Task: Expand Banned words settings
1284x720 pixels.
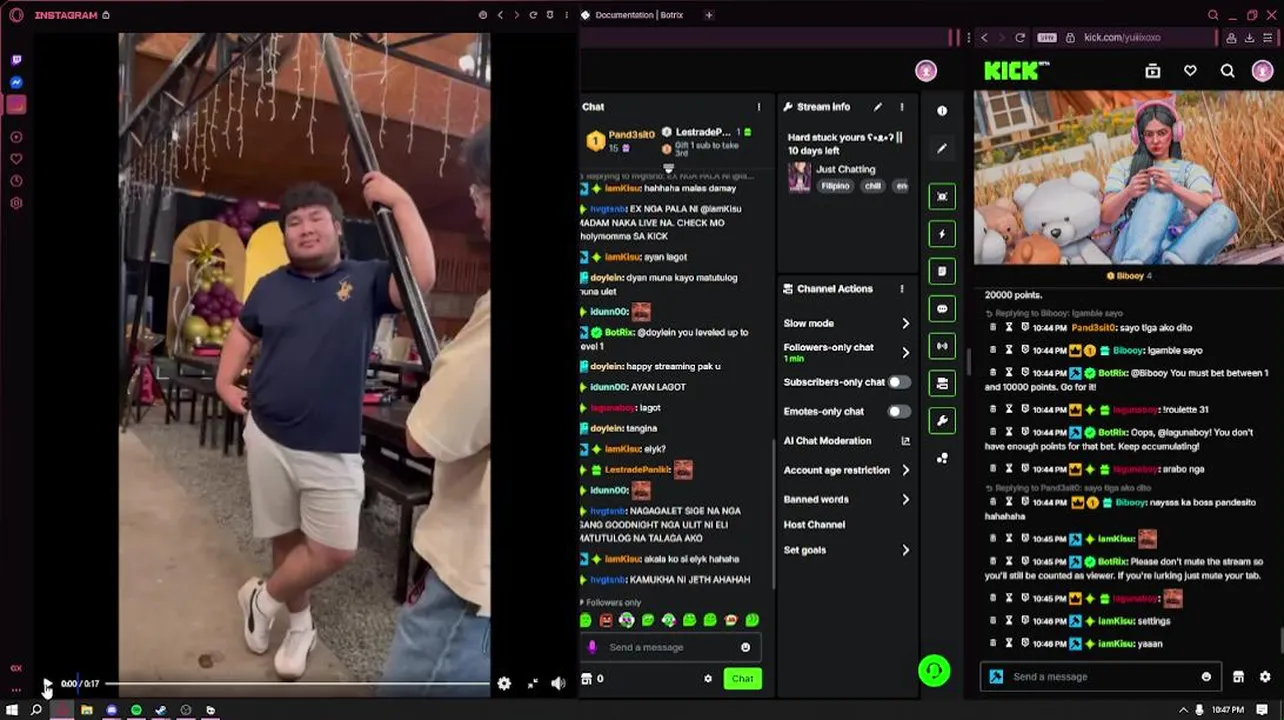Action: [846, 499]
